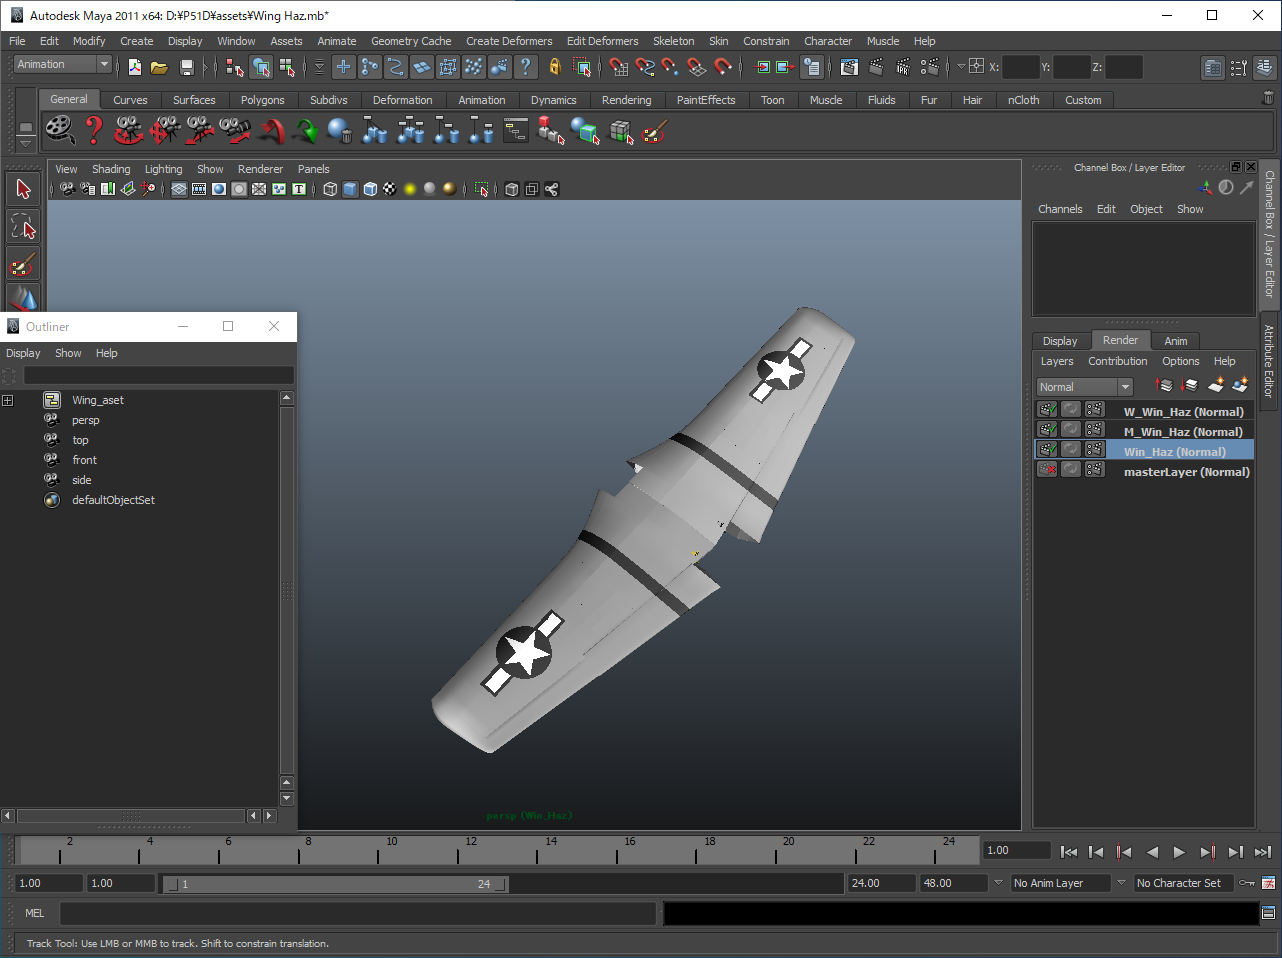The width and height of the screenshot is (1282, 958).
Task: Switch to the Dynamics shelf tab
Action: click(x=553, y=100)
